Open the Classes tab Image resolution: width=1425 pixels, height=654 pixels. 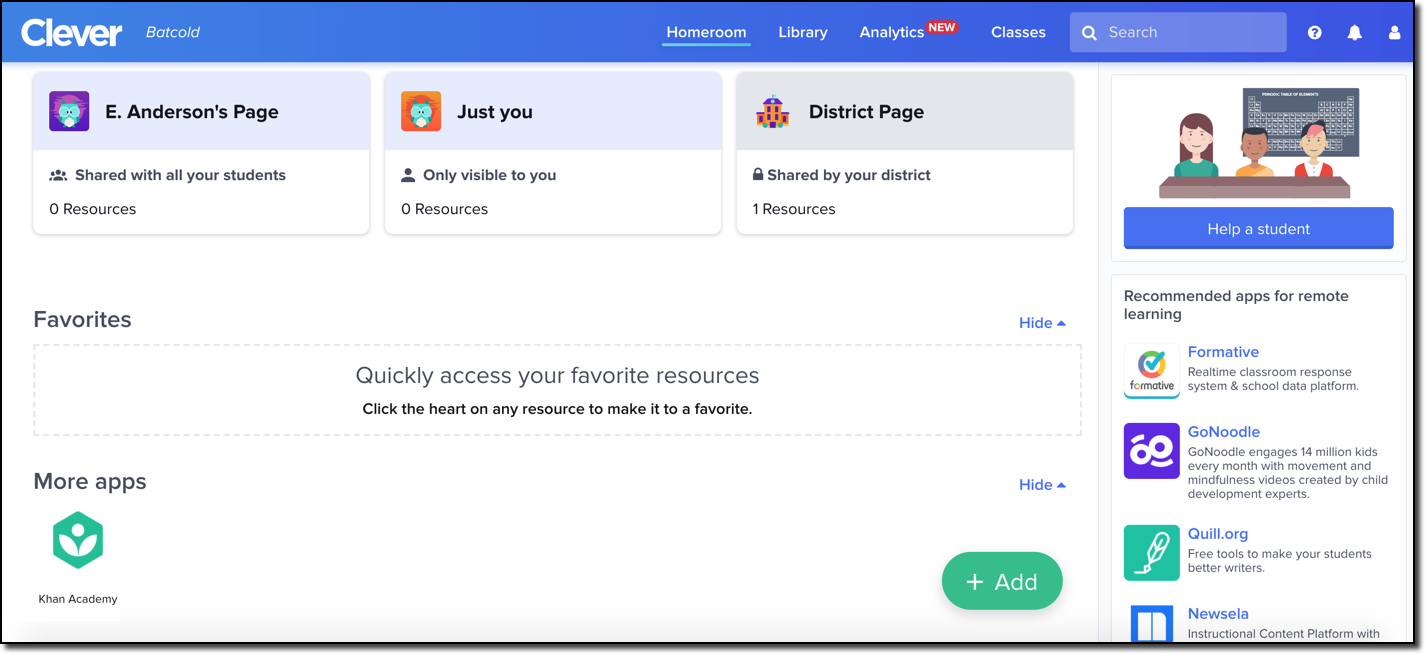(1018, 32)
